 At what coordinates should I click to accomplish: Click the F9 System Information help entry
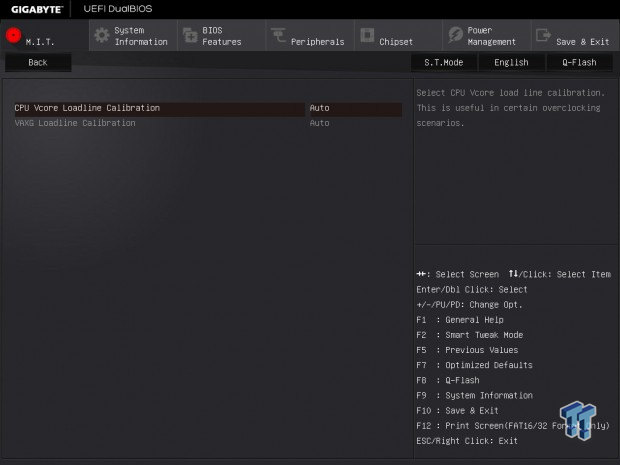click(x=474, y=395)
